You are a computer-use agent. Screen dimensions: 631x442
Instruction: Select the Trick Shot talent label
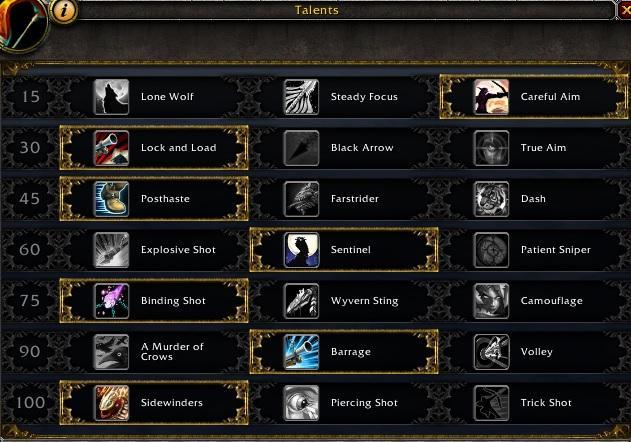pyautogui.click(x=546, y=403)
